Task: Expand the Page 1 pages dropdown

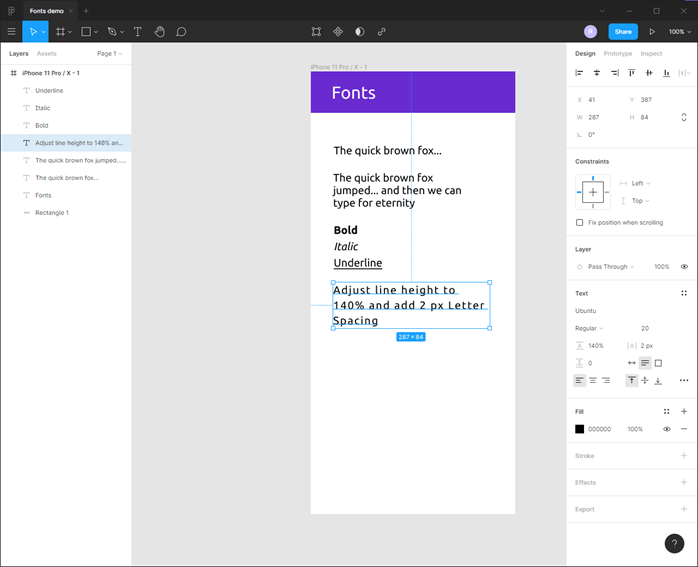Action: (x=109, y=53)
